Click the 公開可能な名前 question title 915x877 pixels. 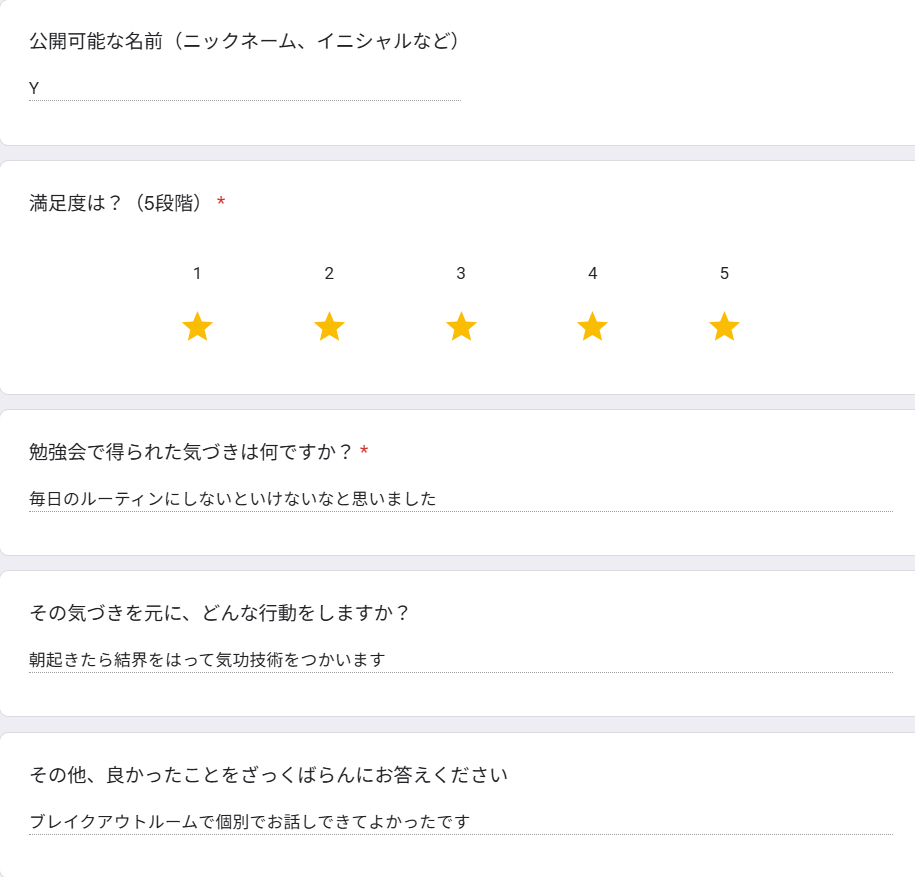point(244,41)
